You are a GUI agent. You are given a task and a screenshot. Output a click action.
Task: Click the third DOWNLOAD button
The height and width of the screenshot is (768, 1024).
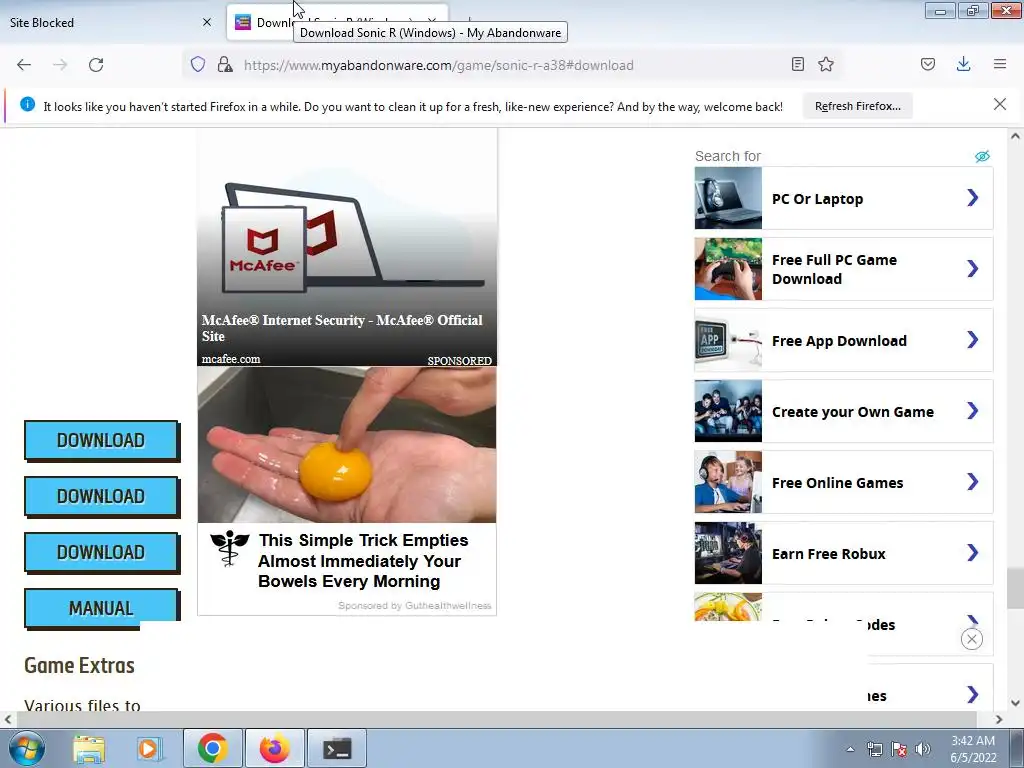point(101,552)
